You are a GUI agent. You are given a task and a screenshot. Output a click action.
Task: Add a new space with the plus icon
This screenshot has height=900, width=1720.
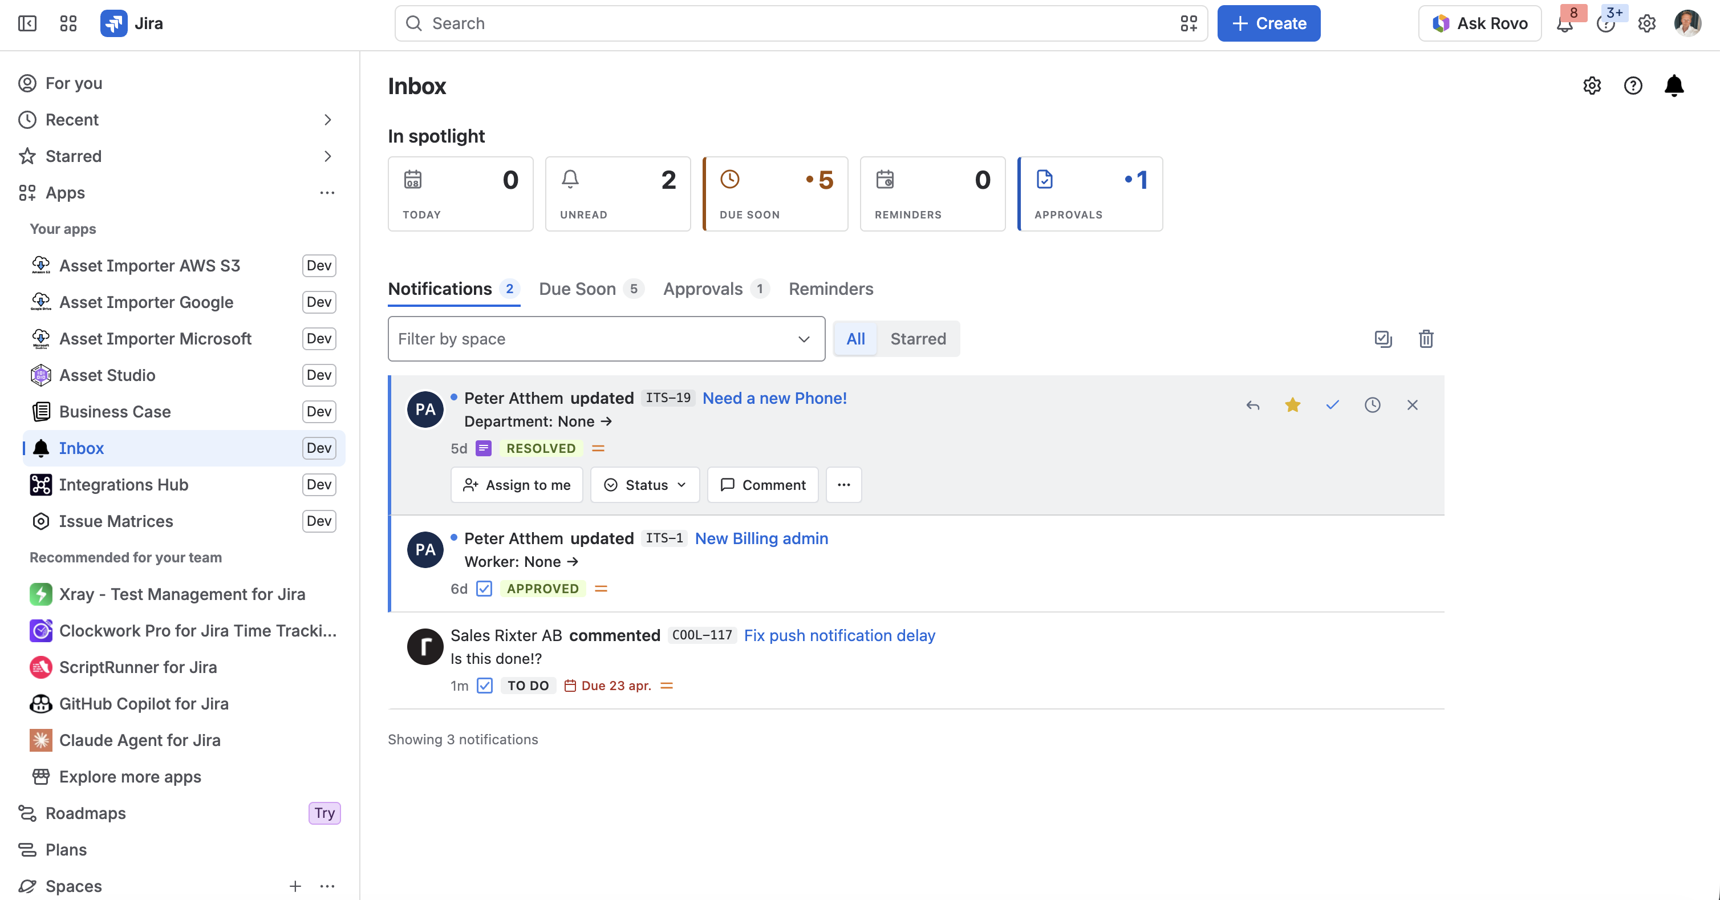click(x=295, y=886)
